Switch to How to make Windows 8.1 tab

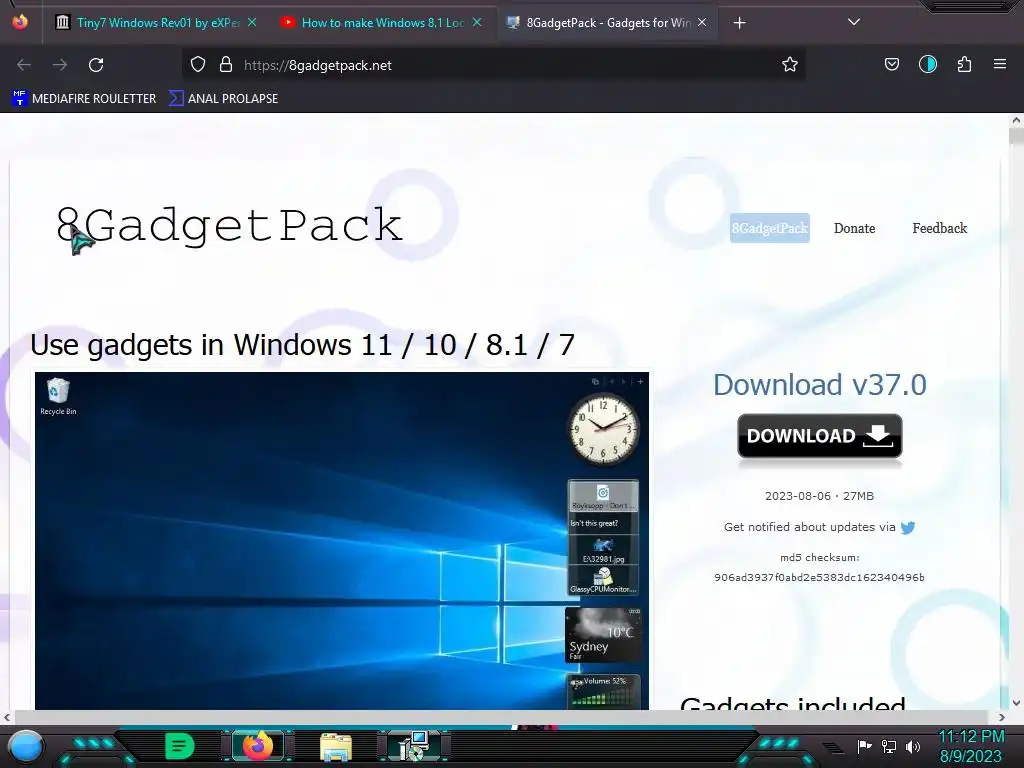pos(382,22)
